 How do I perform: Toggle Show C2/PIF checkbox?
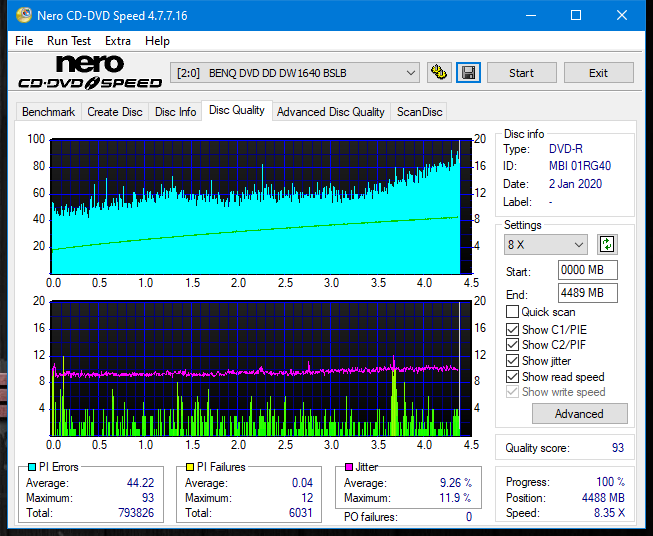[512, 345]
